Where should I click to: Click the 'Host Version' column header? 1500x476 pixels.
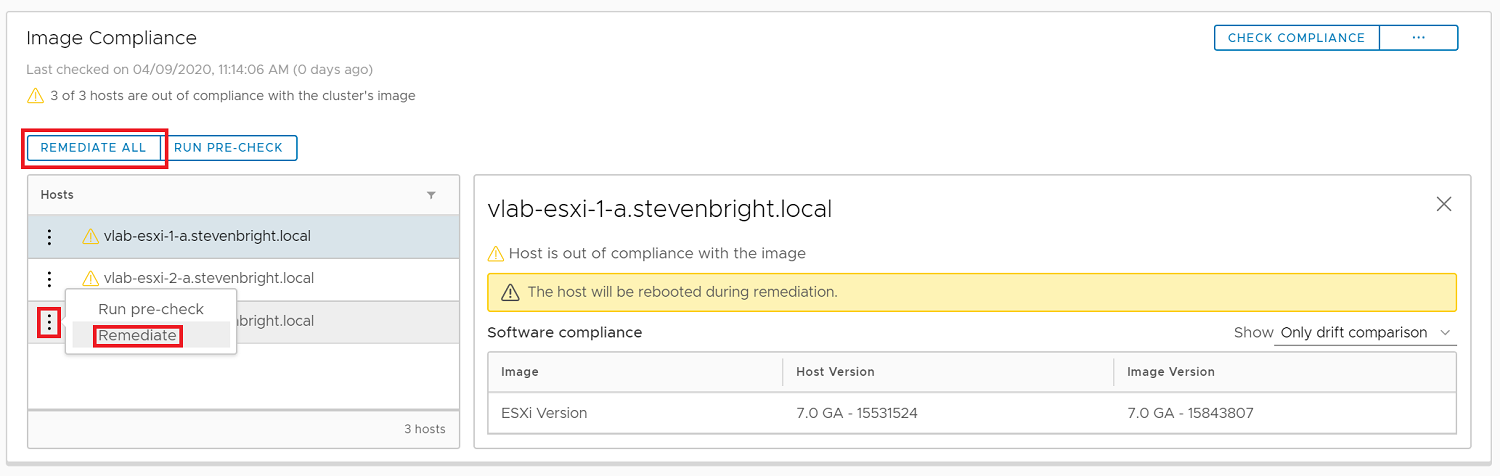(x=835, y=372)
